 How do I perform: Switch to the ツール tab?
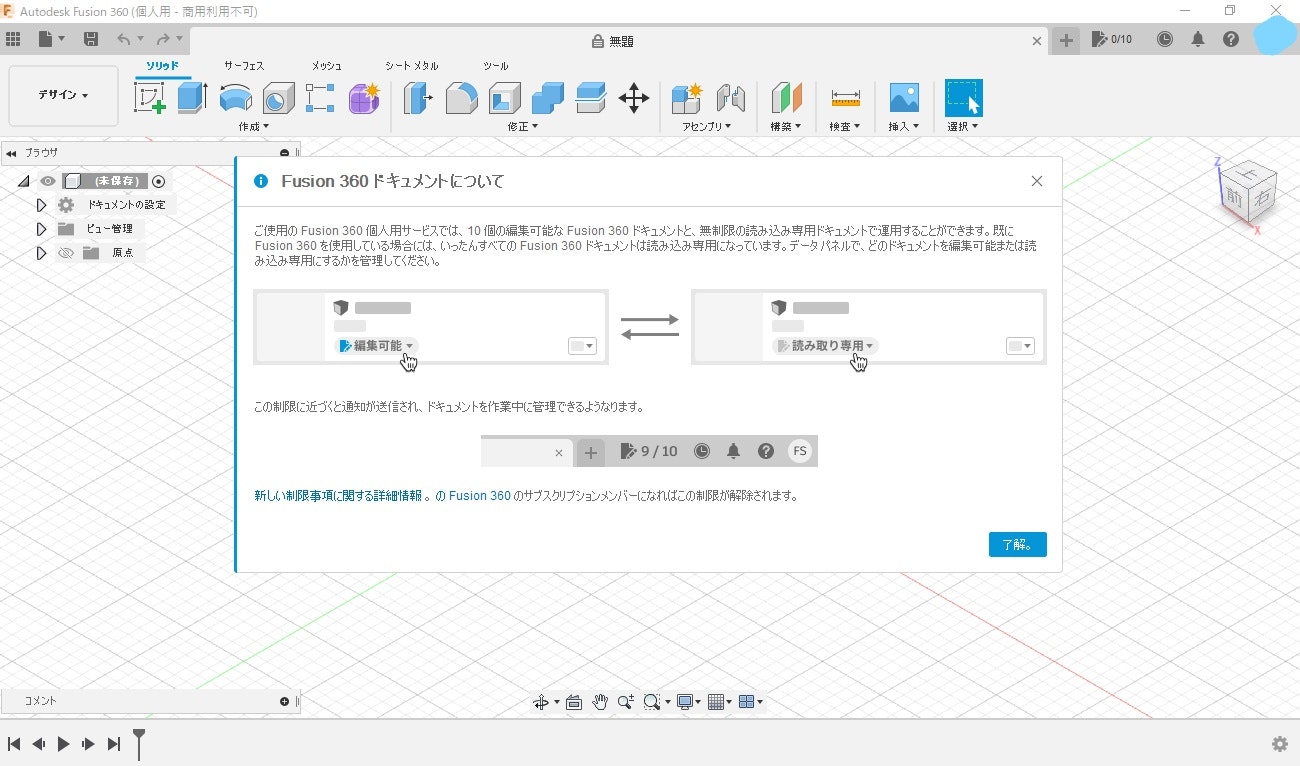496,66
